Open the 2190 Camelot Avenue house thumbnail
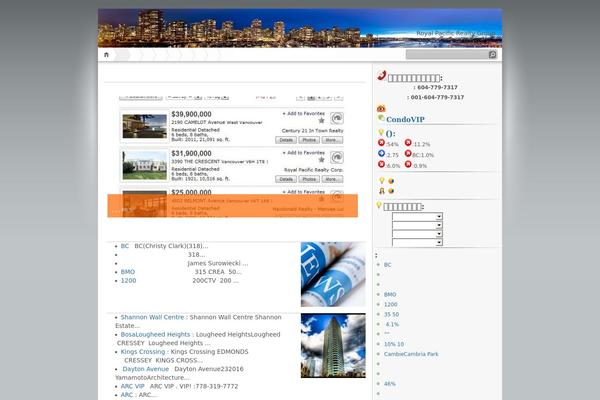600x400 pixels. [145, 126]
